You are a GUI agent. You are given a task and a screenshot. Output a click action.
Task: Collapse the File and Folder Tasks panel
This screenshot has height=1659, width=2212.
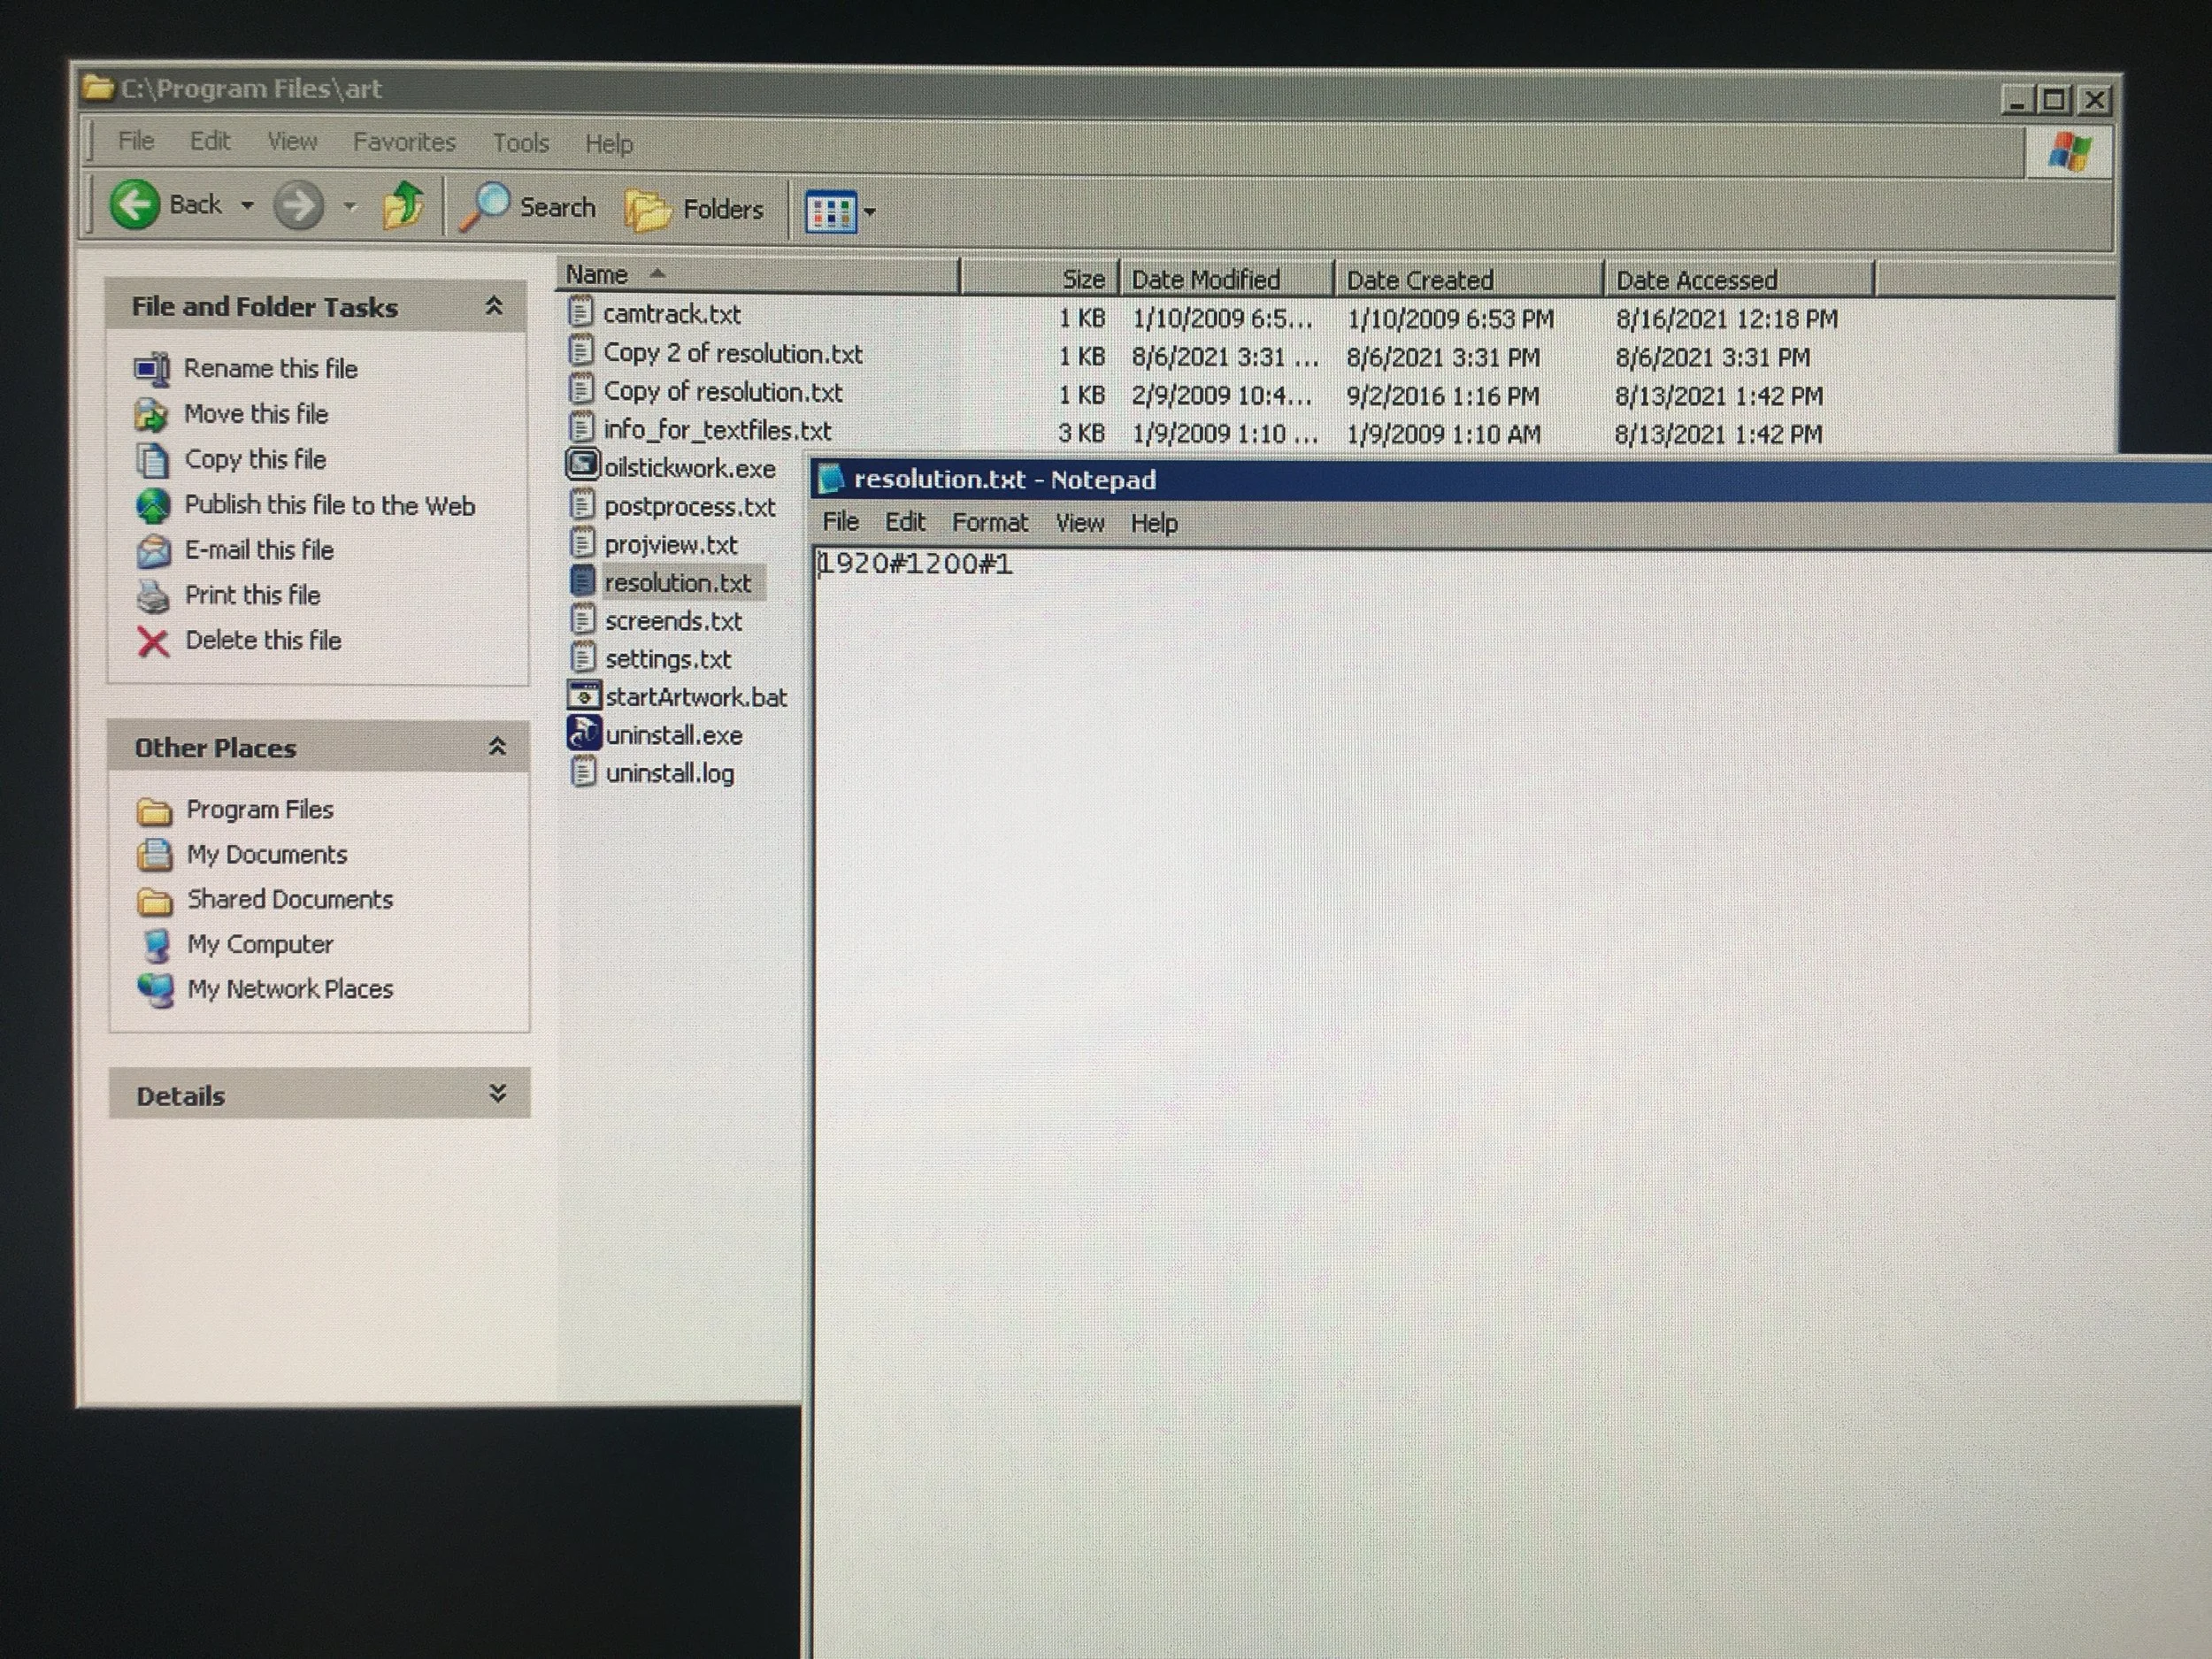[x=494, y=306]
